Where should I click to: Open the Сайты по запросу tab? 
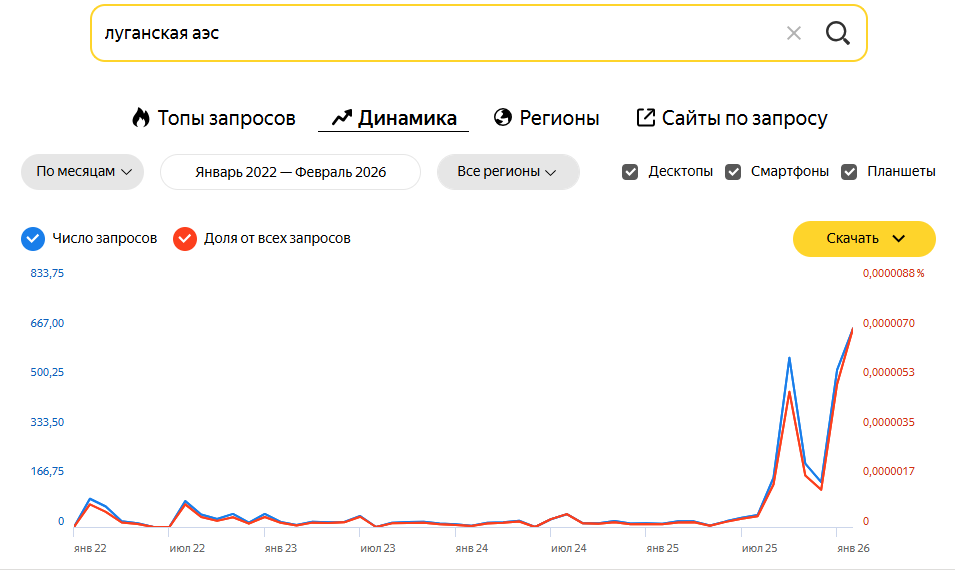click(x=744, y=118)
